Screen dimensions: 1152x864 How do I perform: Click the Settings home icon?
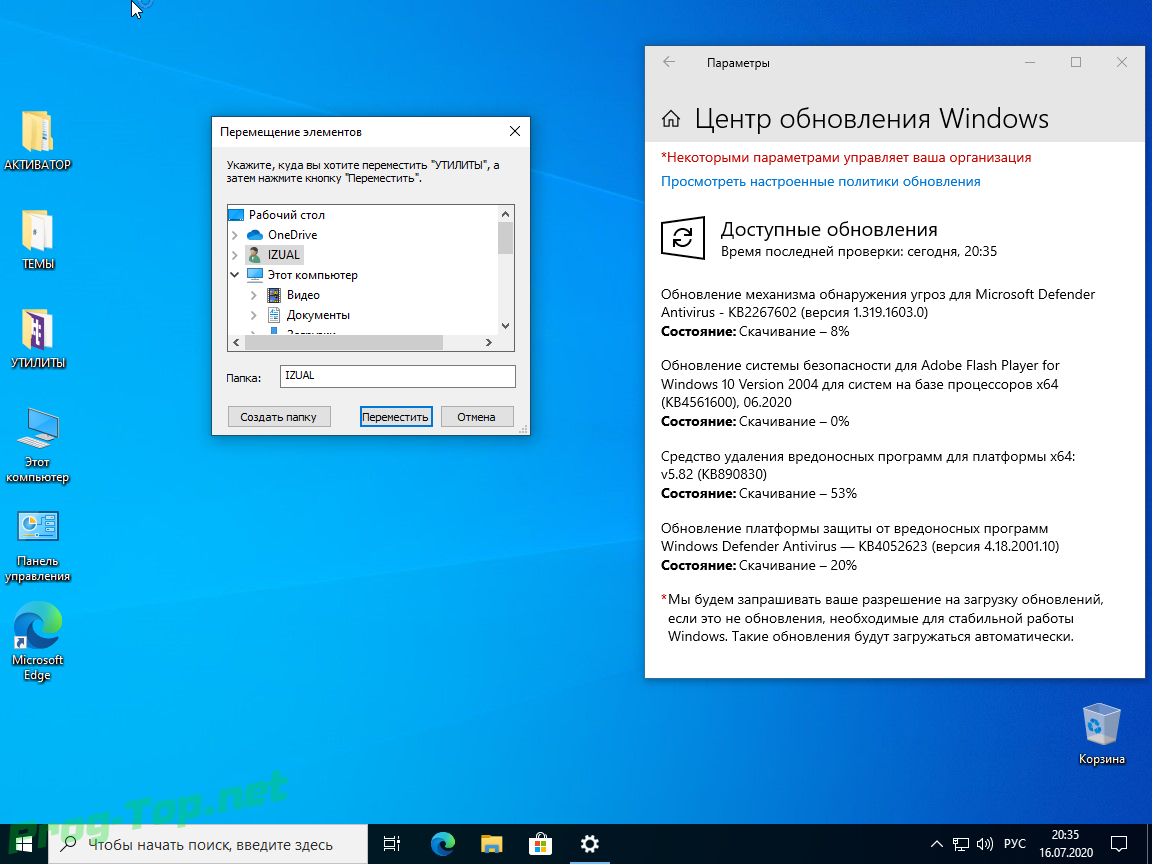(672, 120)
